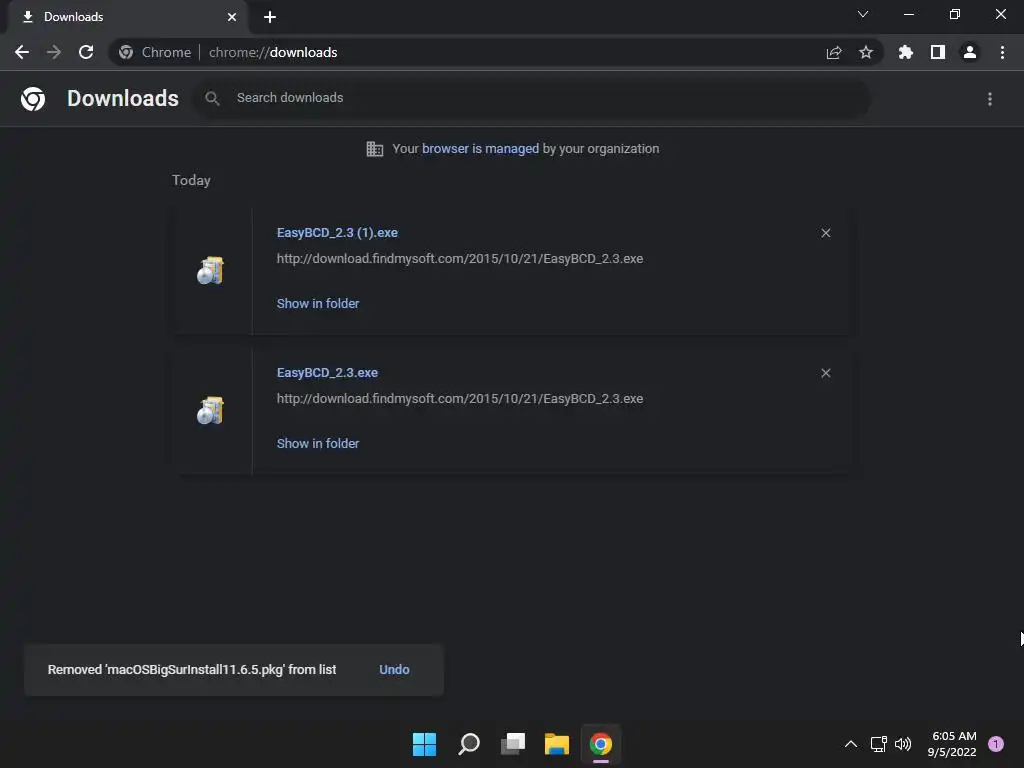Image resolution: width=1024 pixels, height=768 pixels.
Task: Open network status tray icon
Action: 879,744
